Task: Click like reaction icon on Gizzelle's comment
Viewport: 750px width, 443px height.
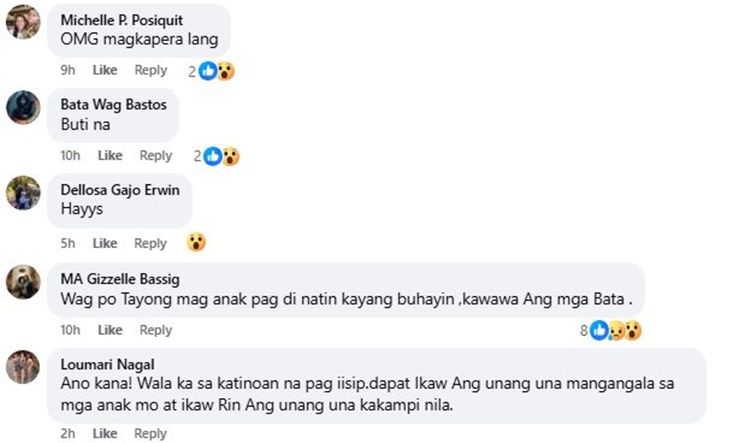Action: tap(599, 330)
